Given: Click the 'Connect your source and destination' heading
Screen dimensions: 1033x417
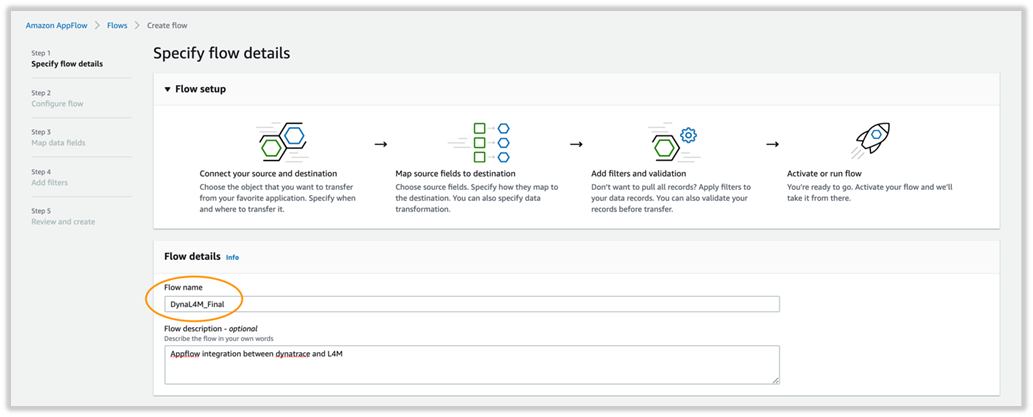Looking at the screenshot, I should (268, 174).
